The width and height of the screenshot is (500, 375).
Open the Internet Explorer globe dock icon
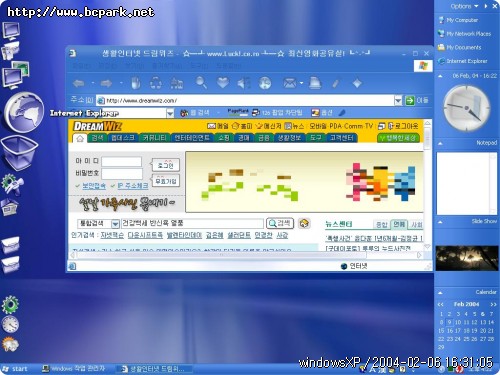coord(24,113)
